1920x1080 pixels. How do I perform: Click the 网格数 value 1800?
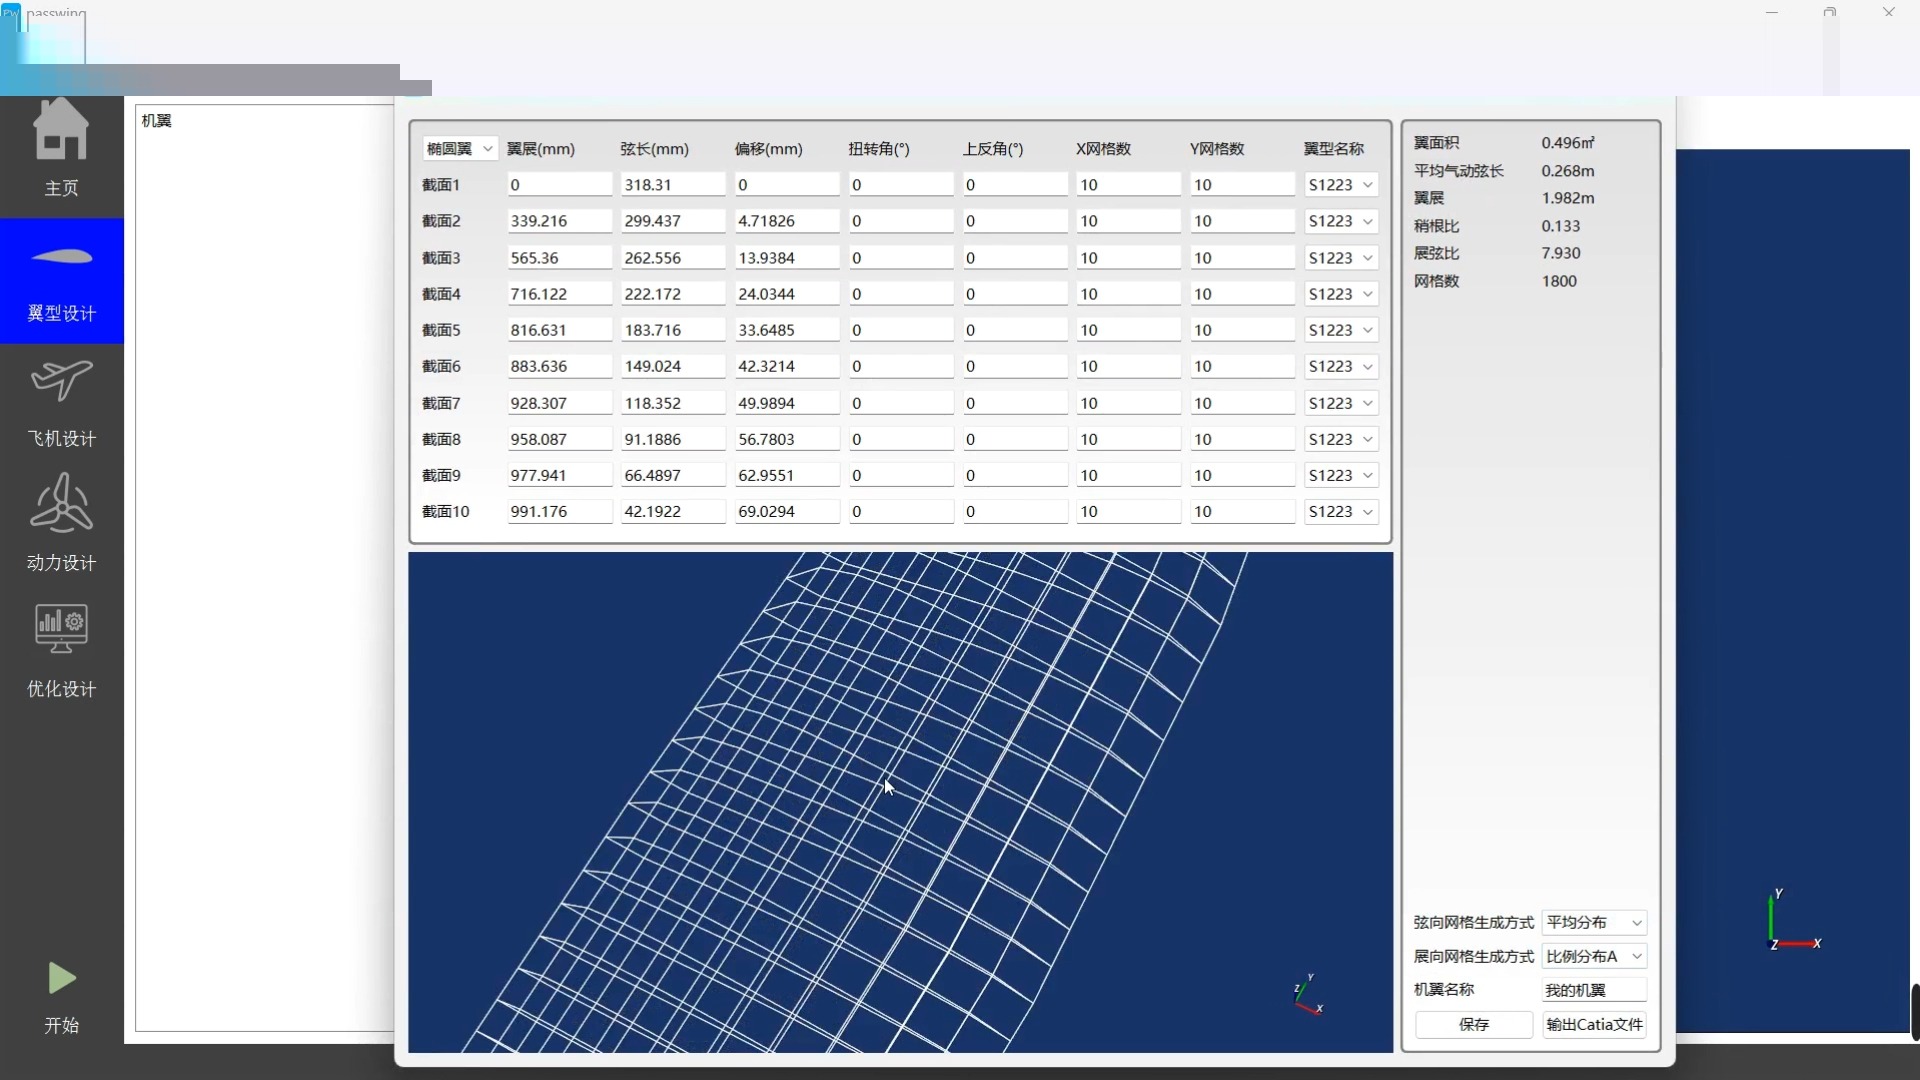[x=1559, y=281]
